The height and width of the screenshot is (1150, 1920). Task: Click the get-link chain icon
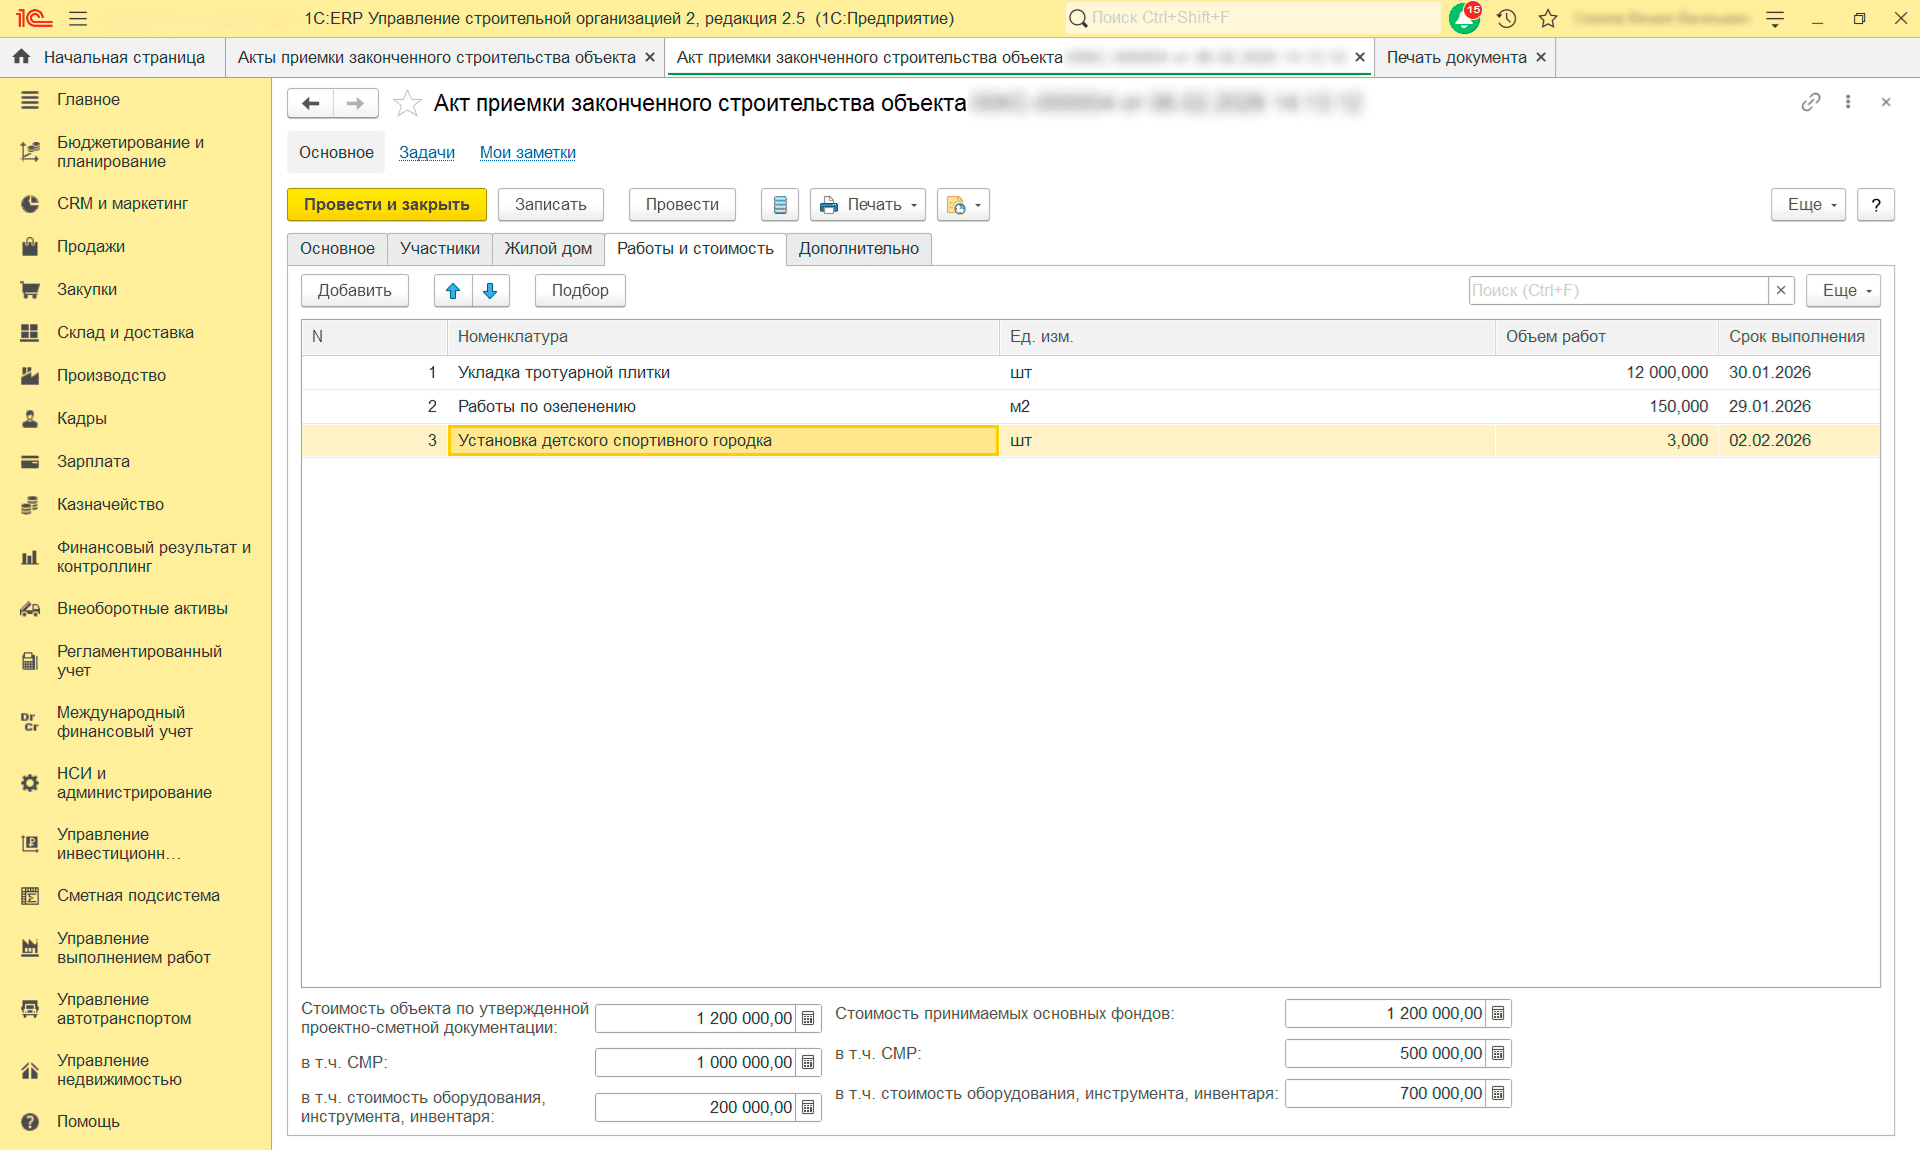[1810, 102]
